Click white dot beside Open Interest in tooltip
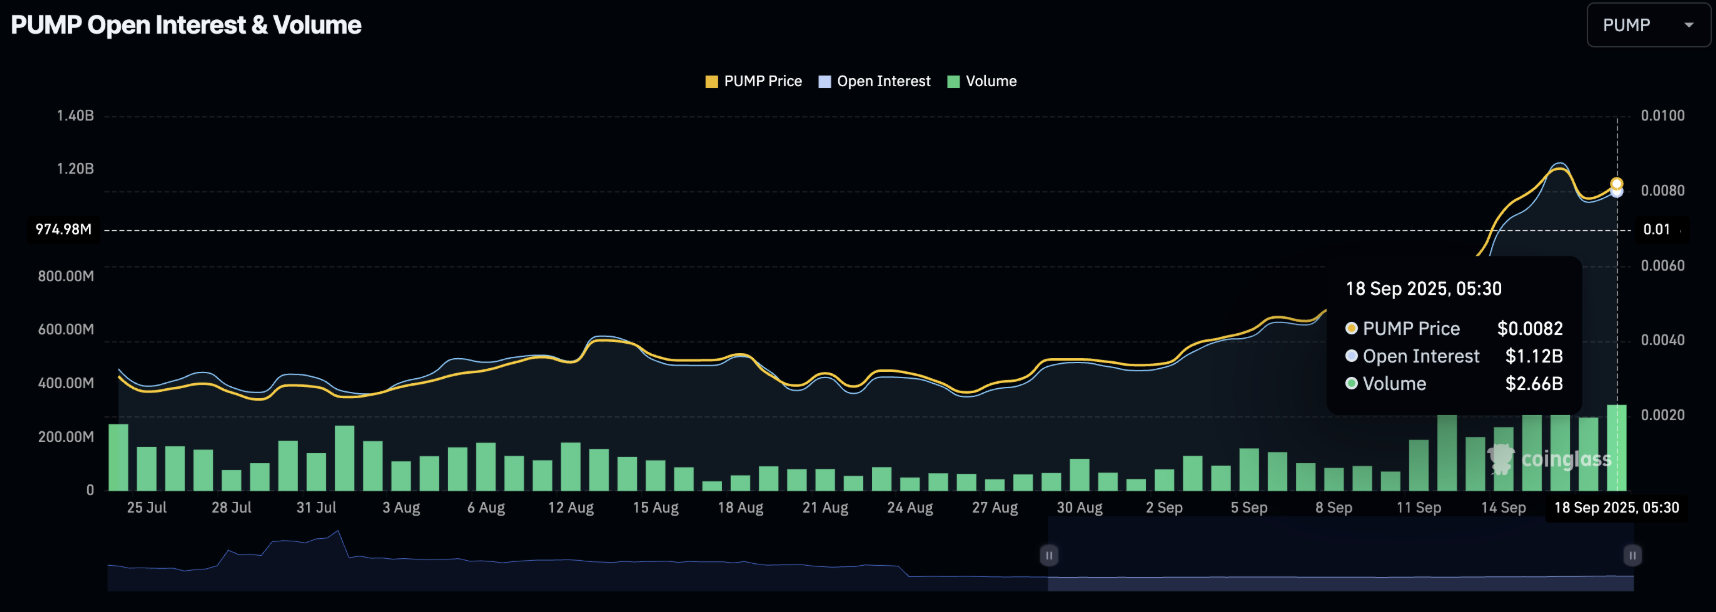 click(x=1352, y=356)
